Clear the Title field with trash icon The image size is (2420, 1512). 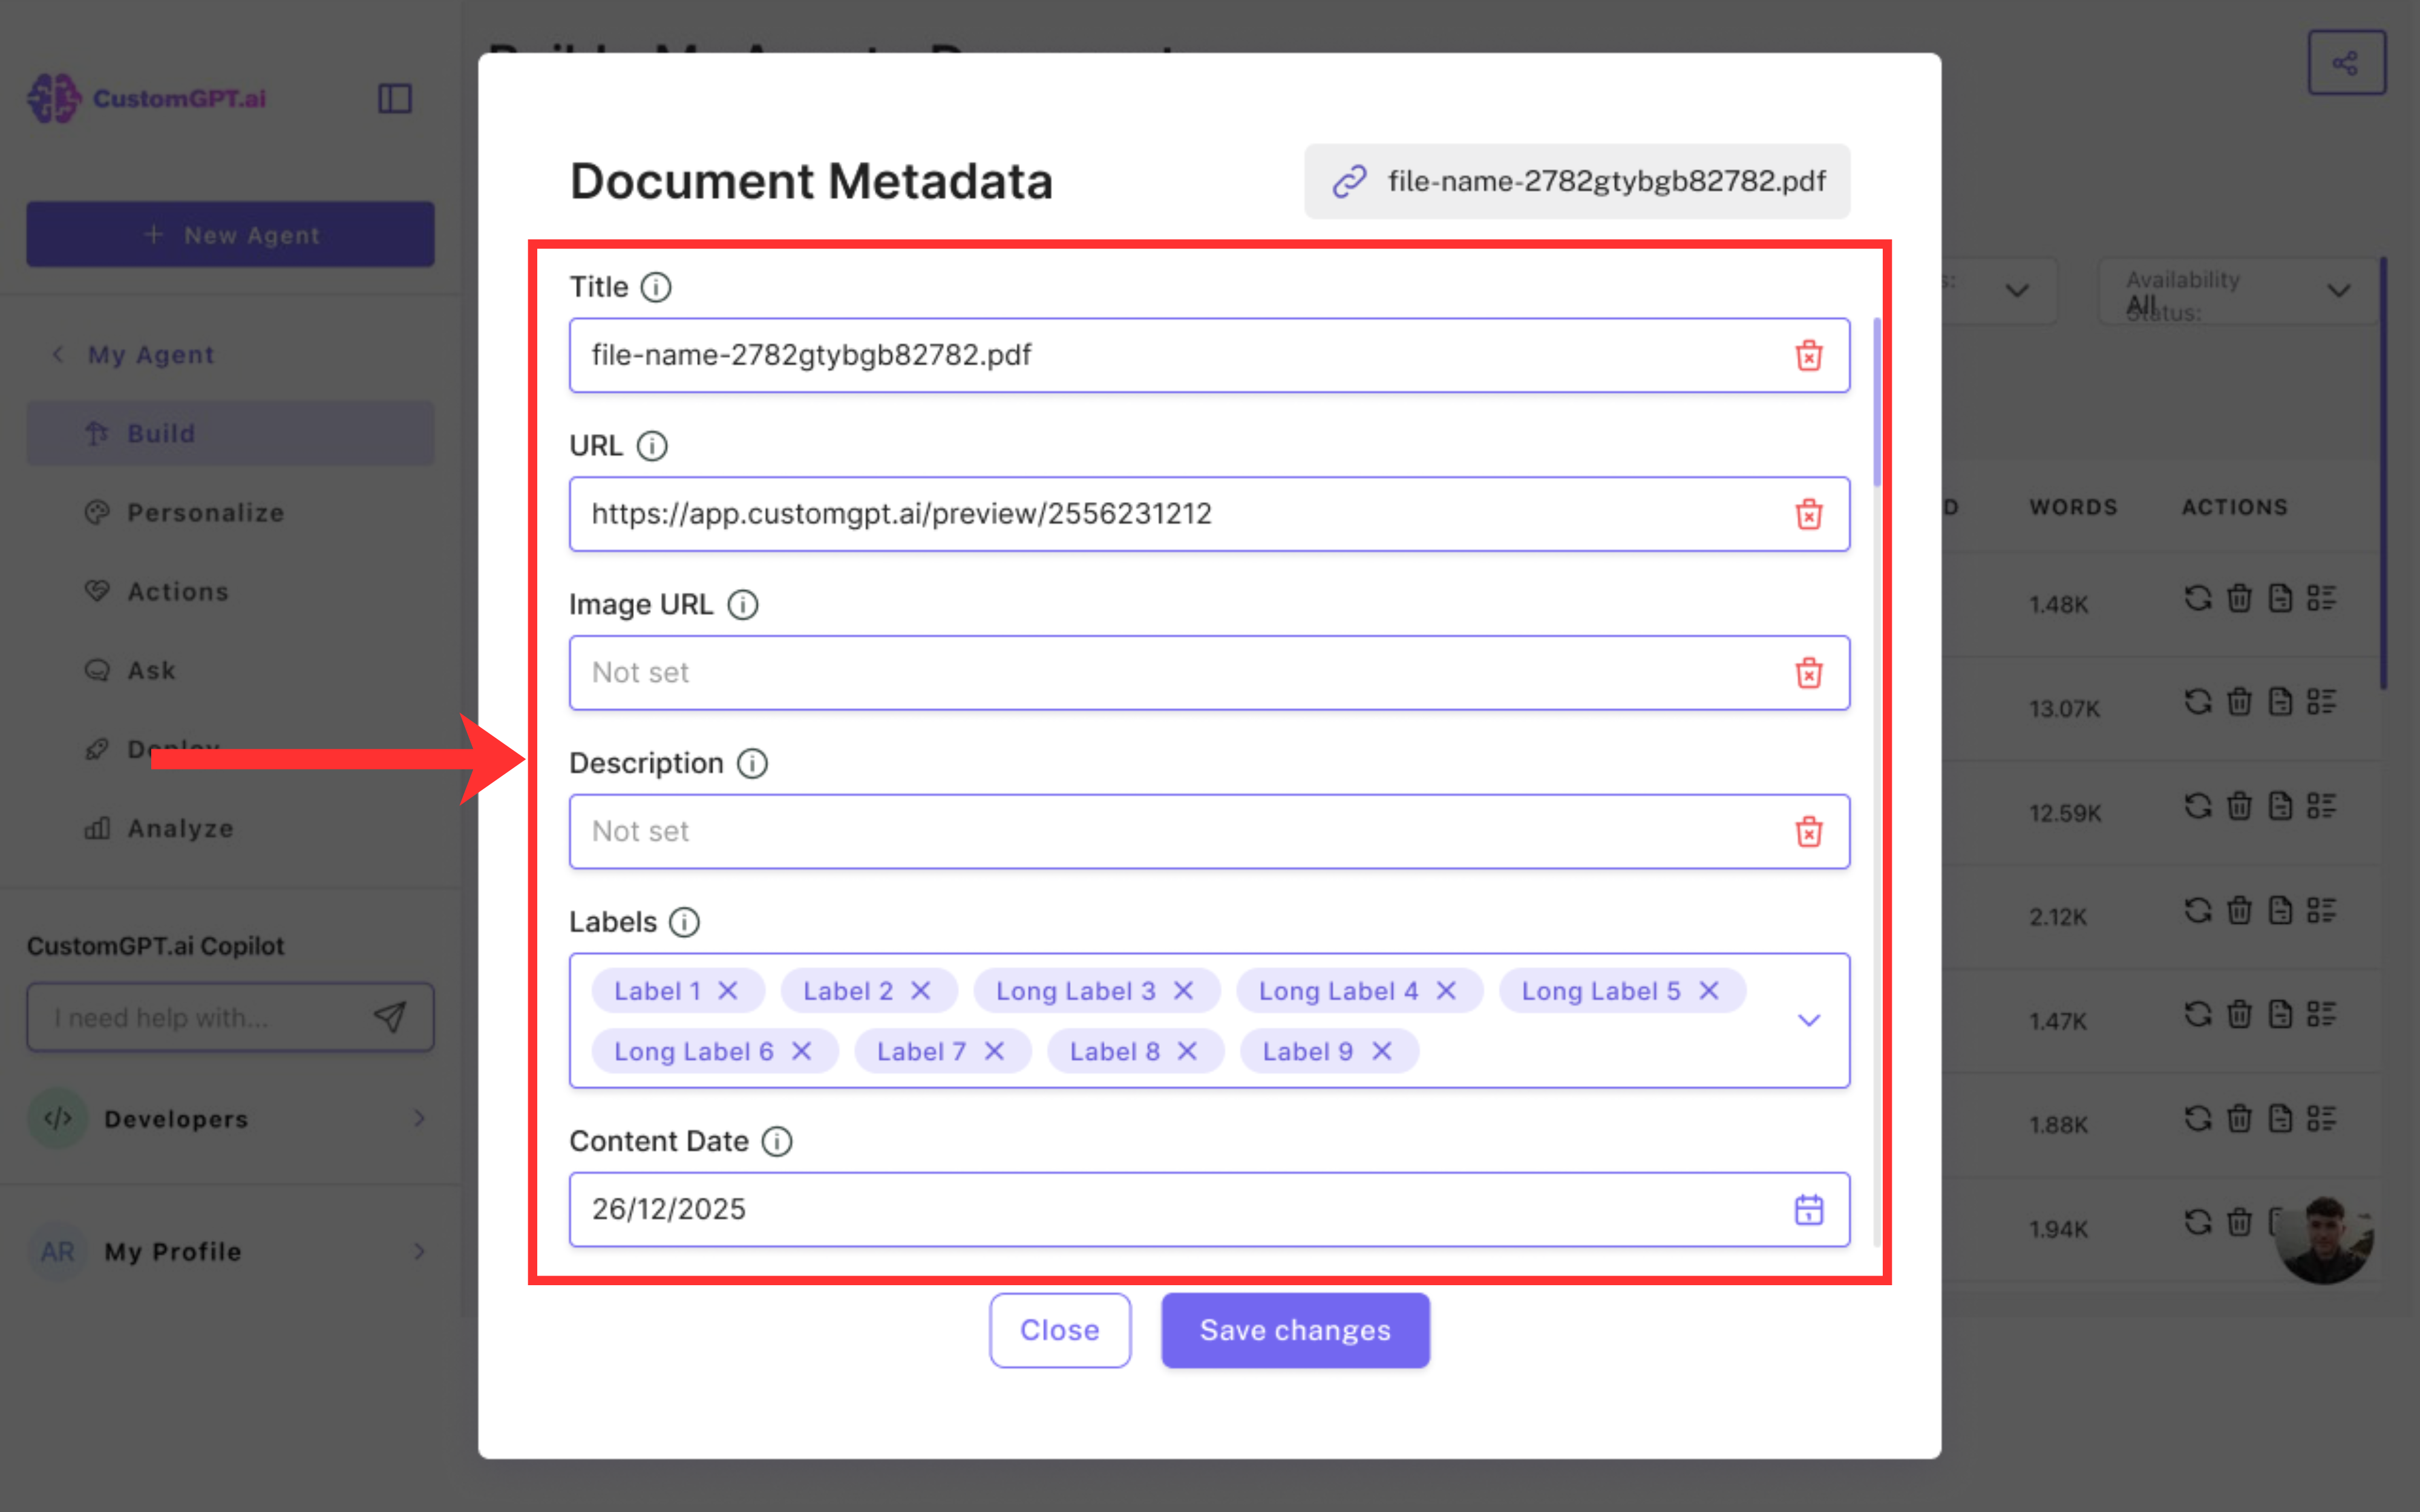(x=1808, y=355)
